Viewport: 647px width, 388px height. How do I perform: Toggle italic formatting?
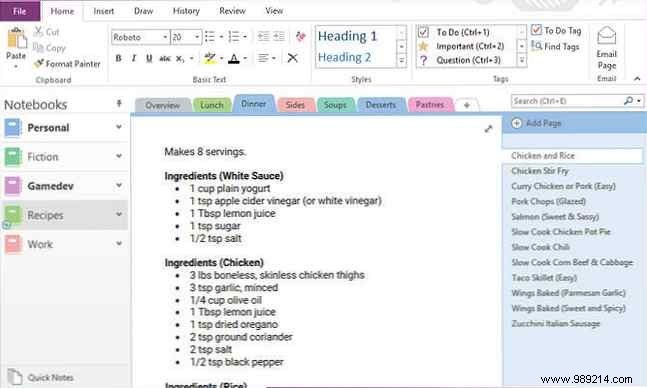(134, 58)
